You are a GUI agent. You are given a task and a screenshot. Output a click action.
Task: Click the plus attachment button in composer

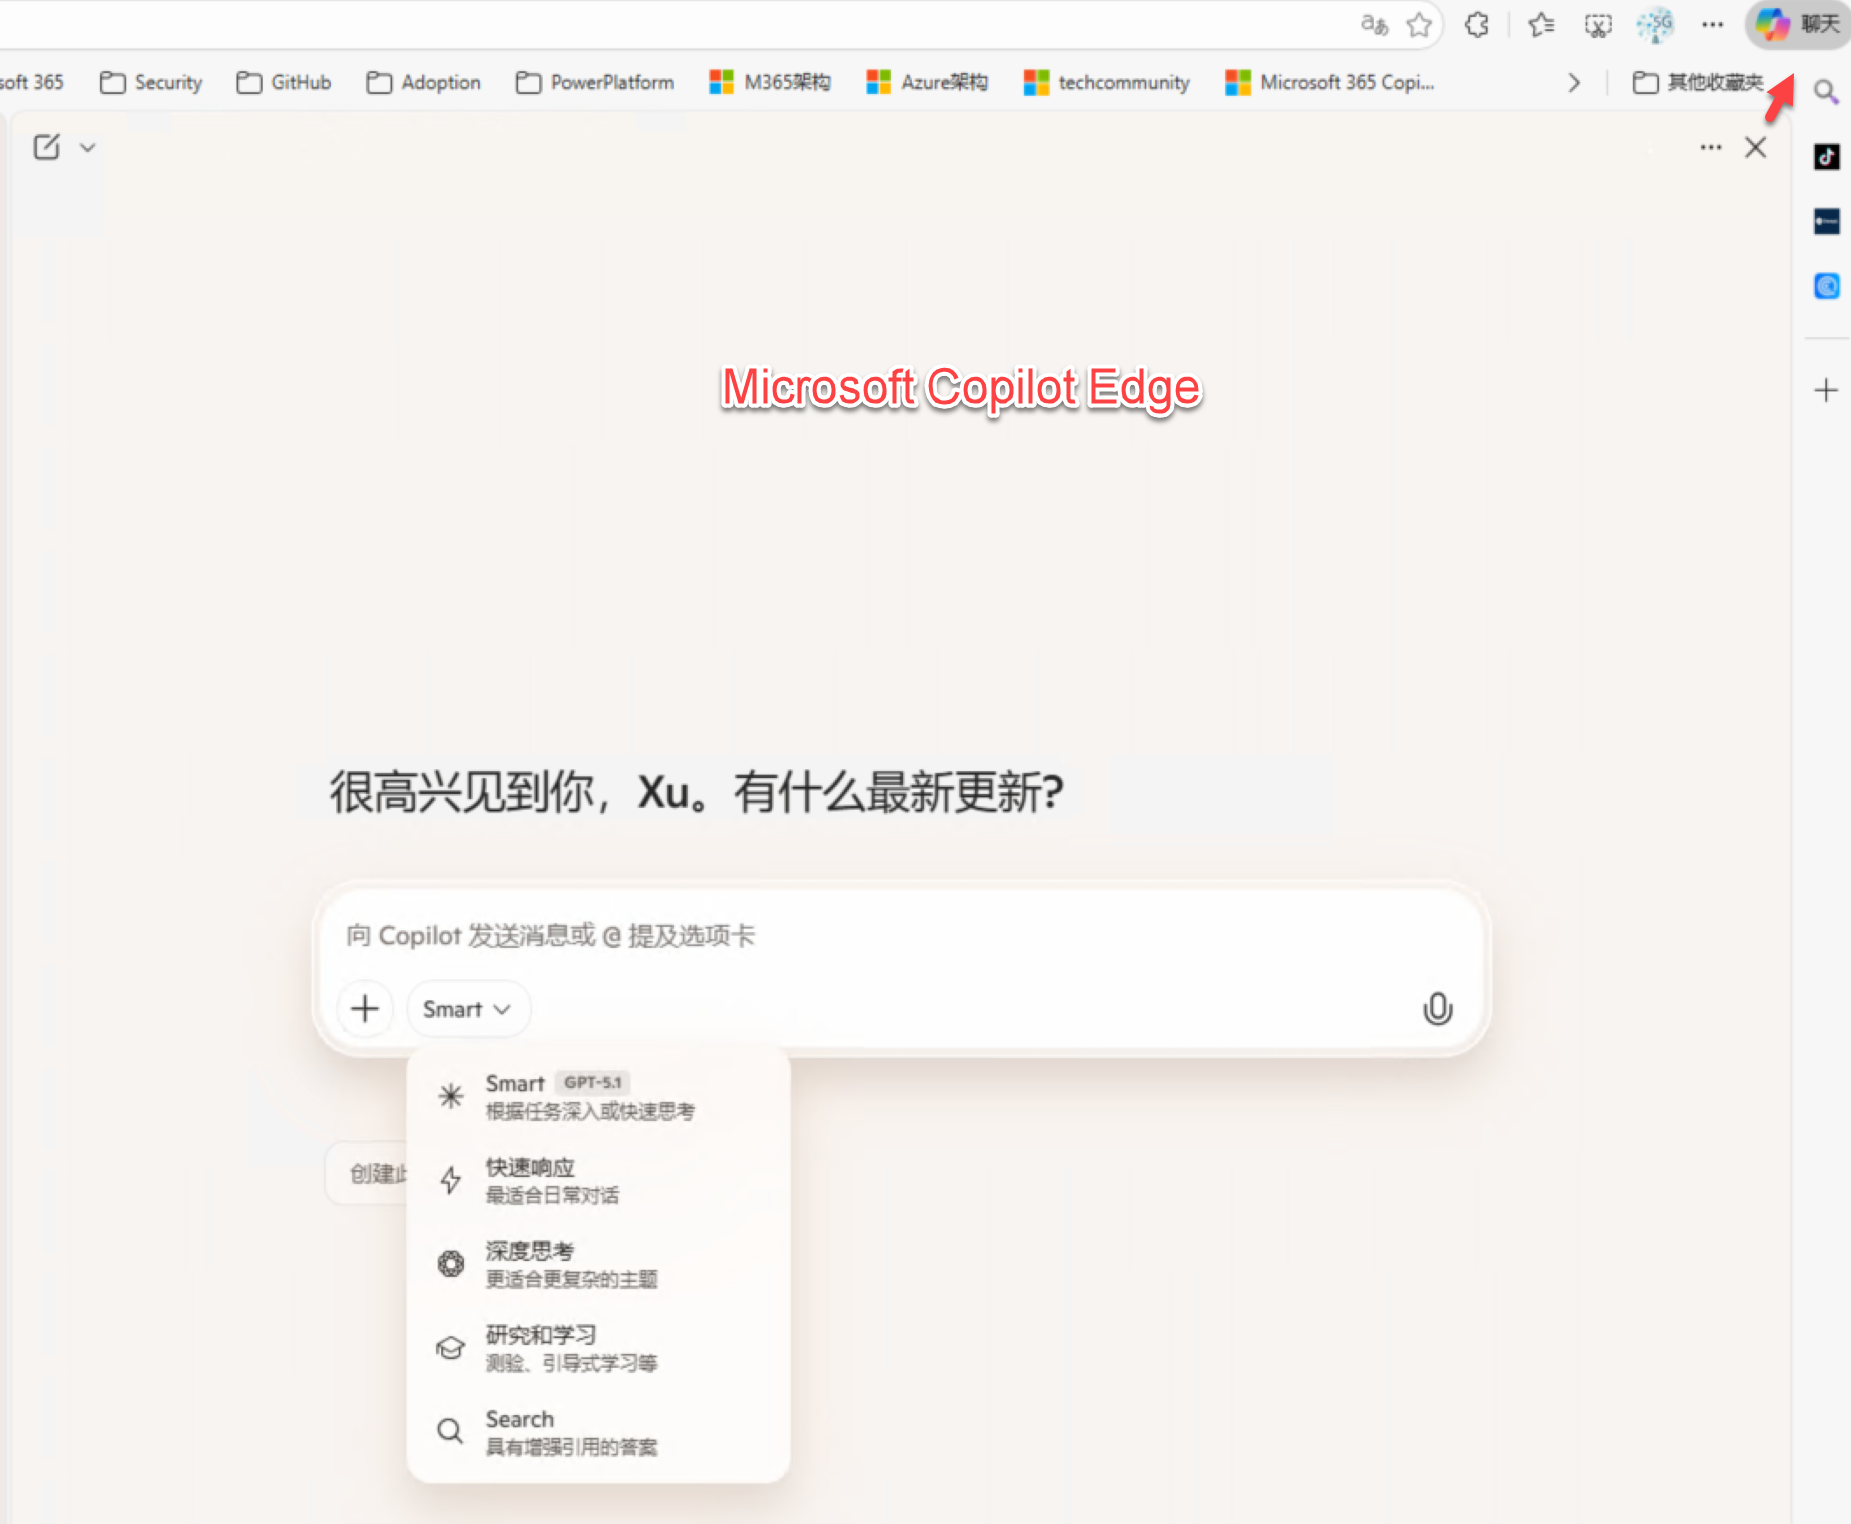[365, 1008]
